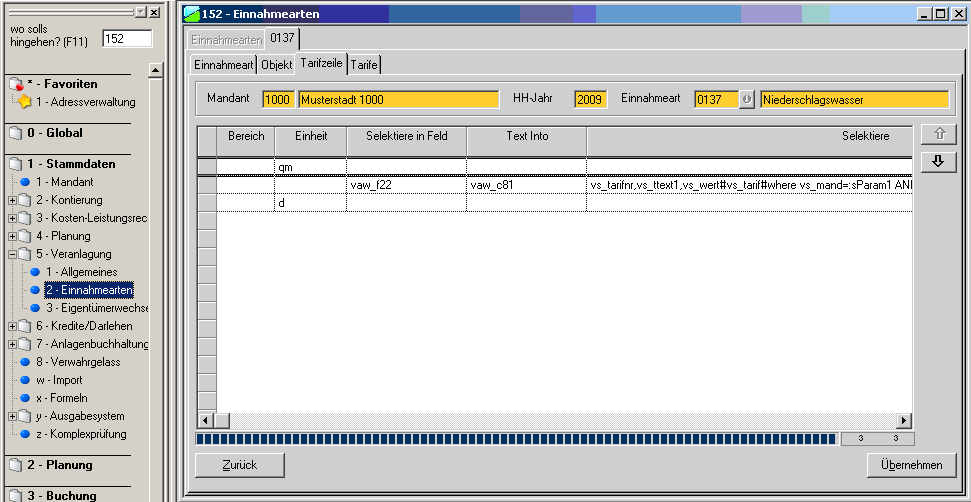The height and width of the screenshot is (502, 971).
Task: Close the left navigation panel with X
Action: pyautogui.click(x=154, y=12)
